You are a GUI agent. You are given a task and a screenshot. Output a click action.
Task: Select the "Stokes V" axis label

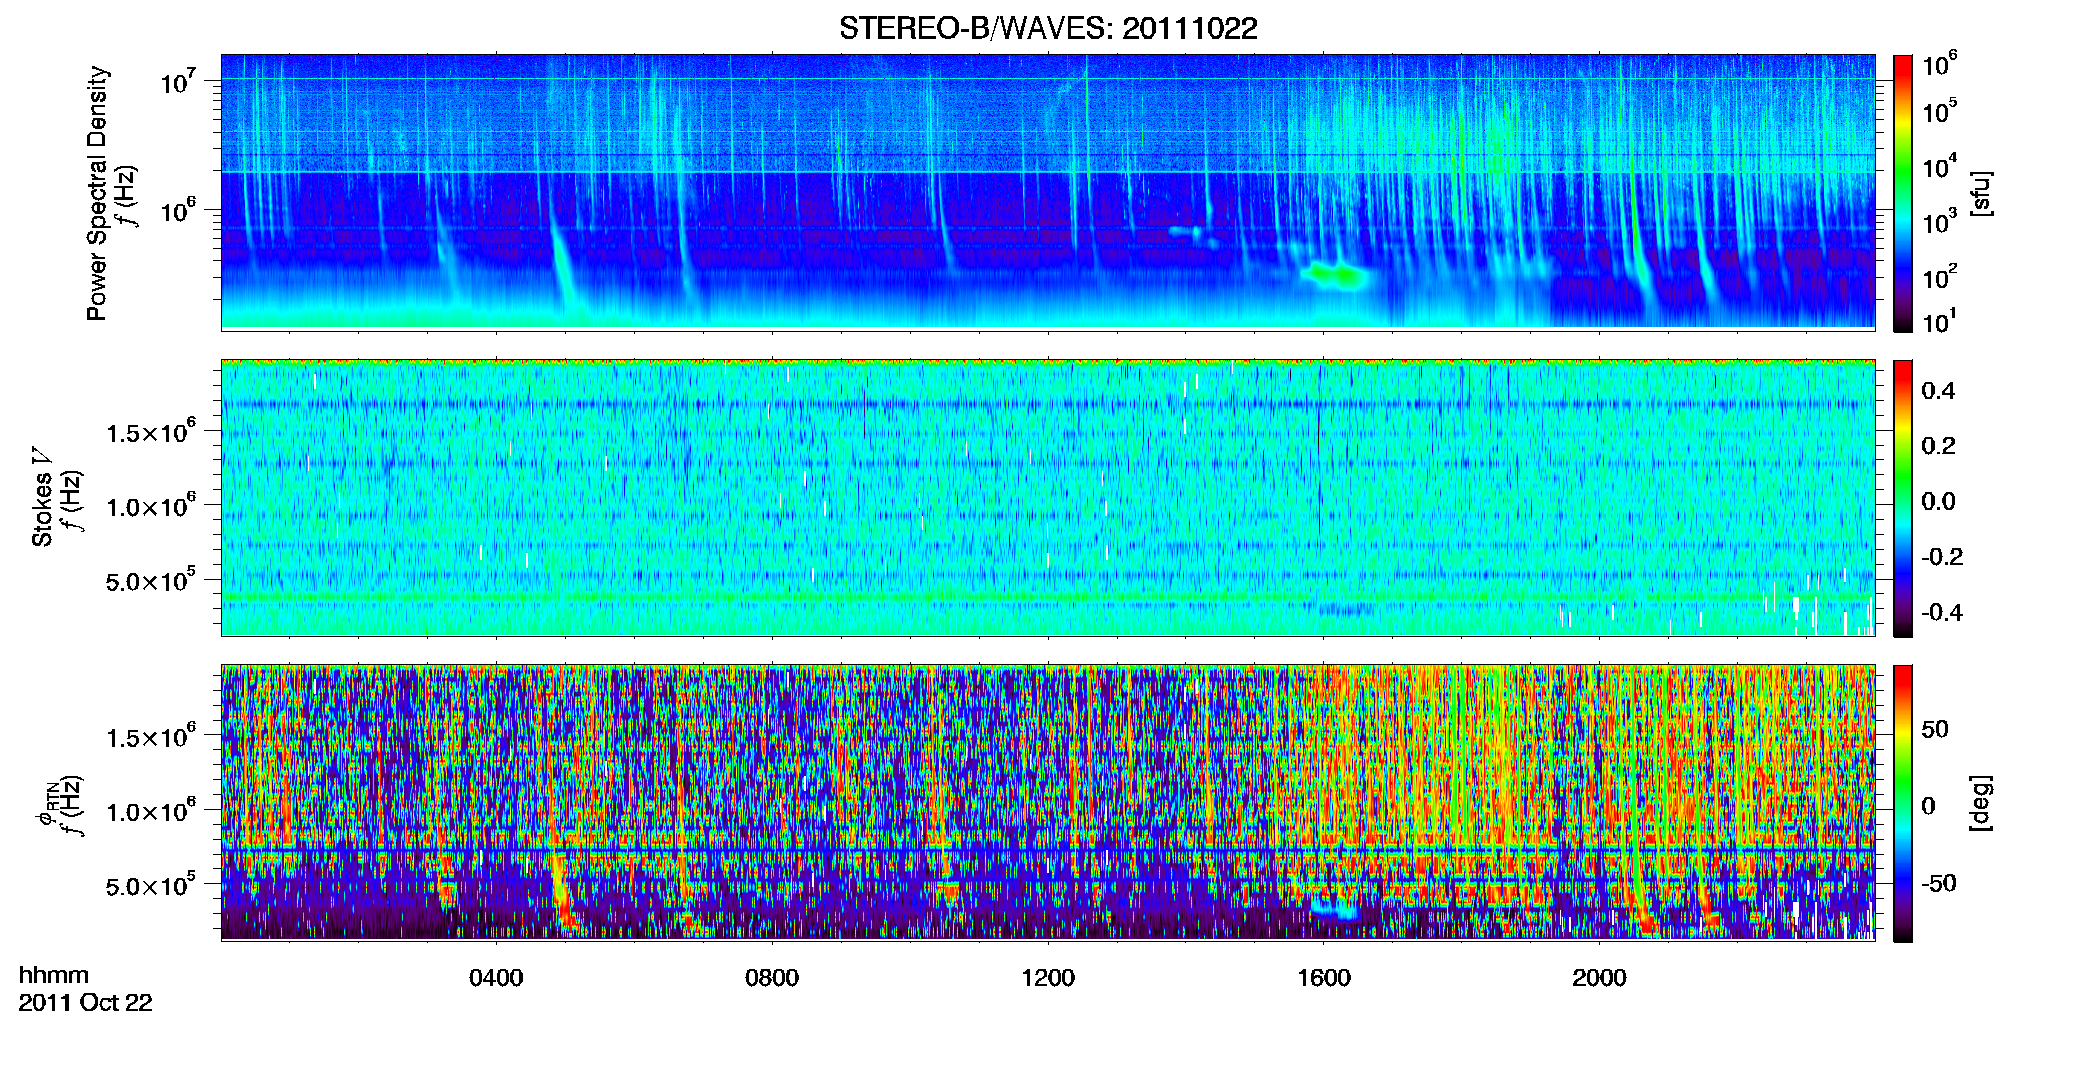43,496
